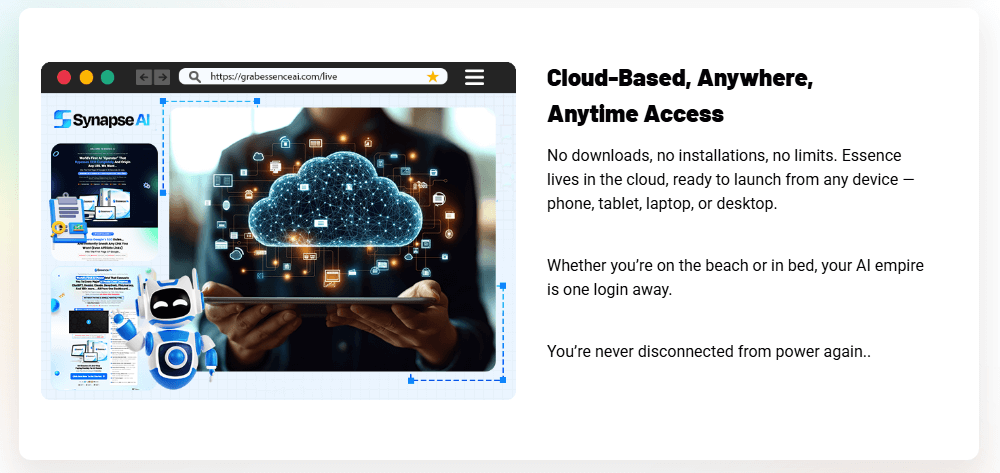Click the back arrow in the browser bar

point(143,77)
